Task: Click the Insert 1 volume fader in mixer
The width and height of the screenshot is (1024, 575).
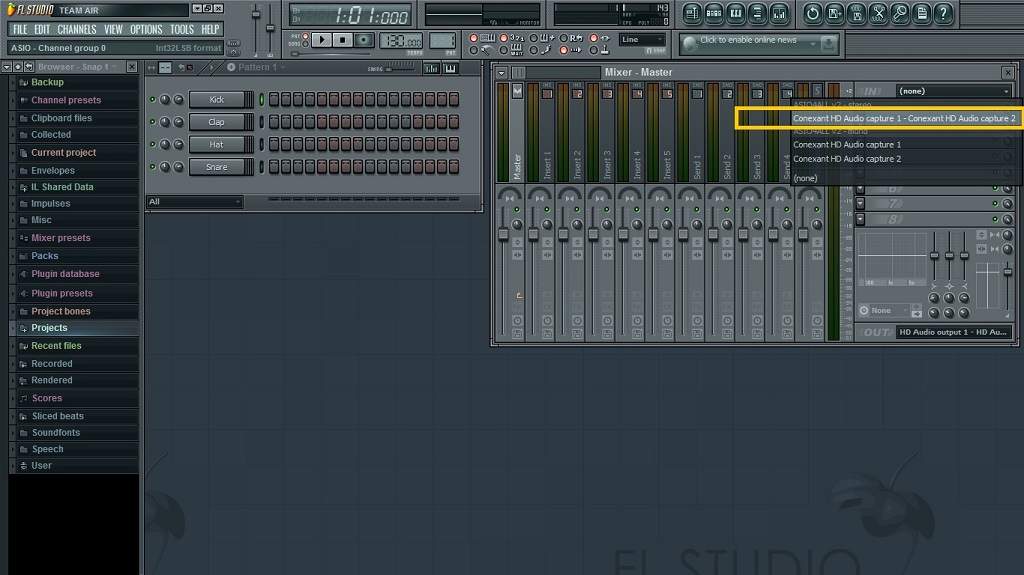Action: click(533, 234)
